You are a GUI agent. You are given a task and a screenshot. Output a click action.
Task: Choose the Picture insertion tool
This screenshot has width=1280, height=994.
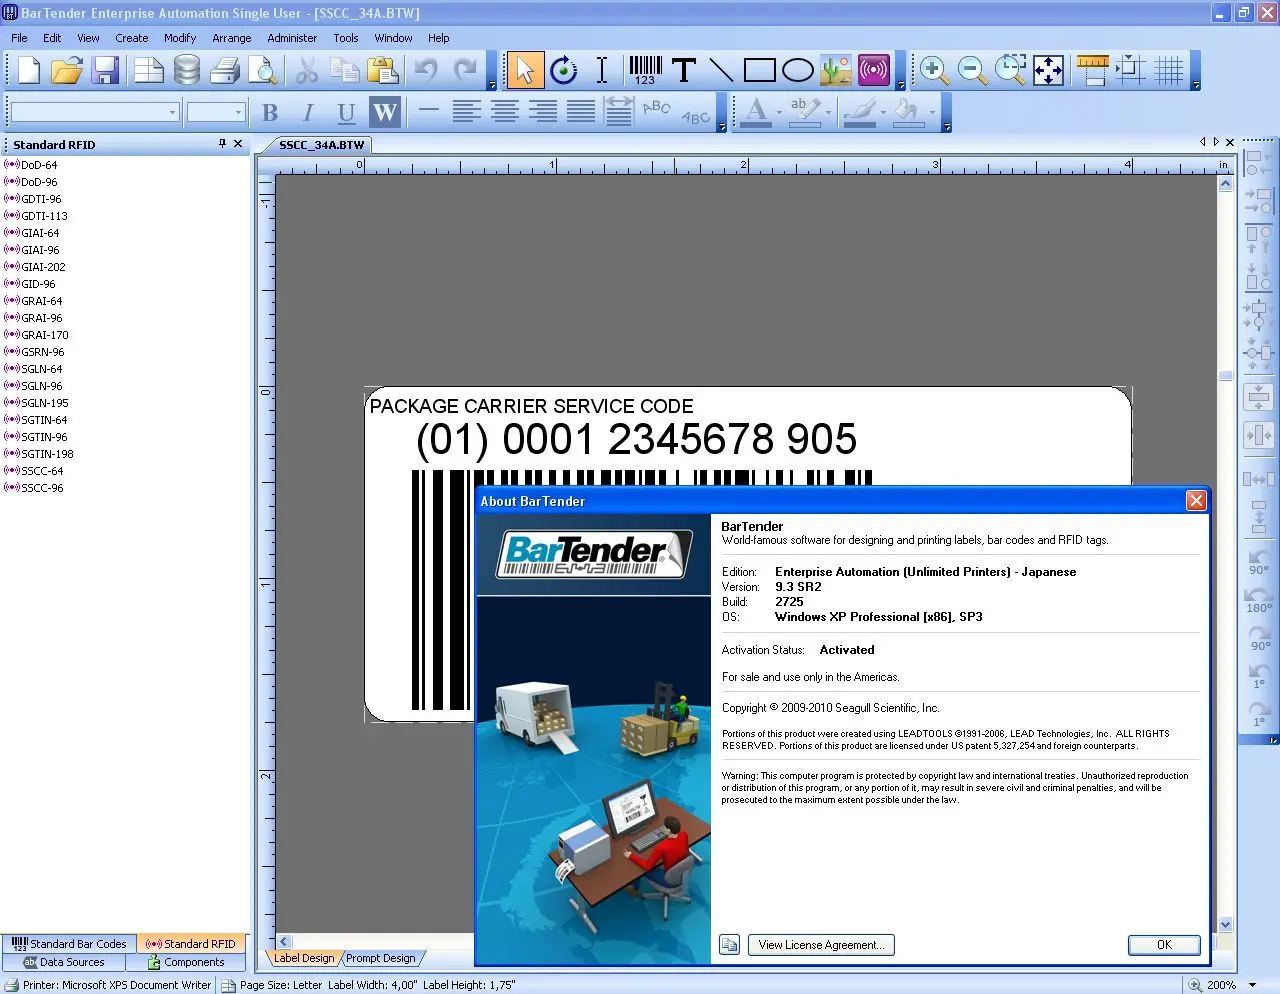[836, 70]
